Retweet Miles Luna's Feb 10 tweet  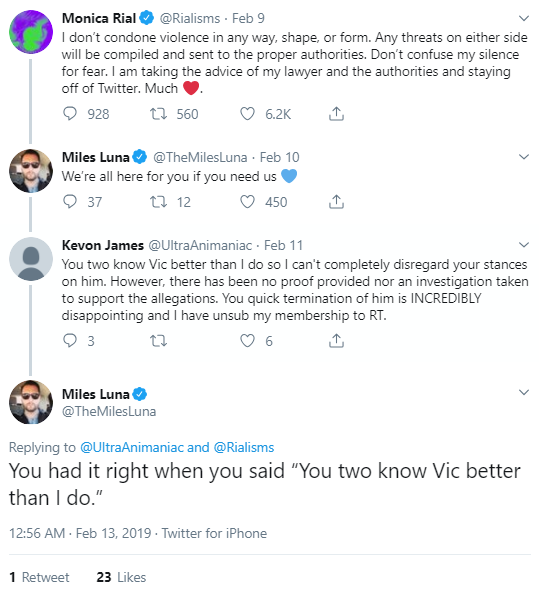[x=158, y=202]
